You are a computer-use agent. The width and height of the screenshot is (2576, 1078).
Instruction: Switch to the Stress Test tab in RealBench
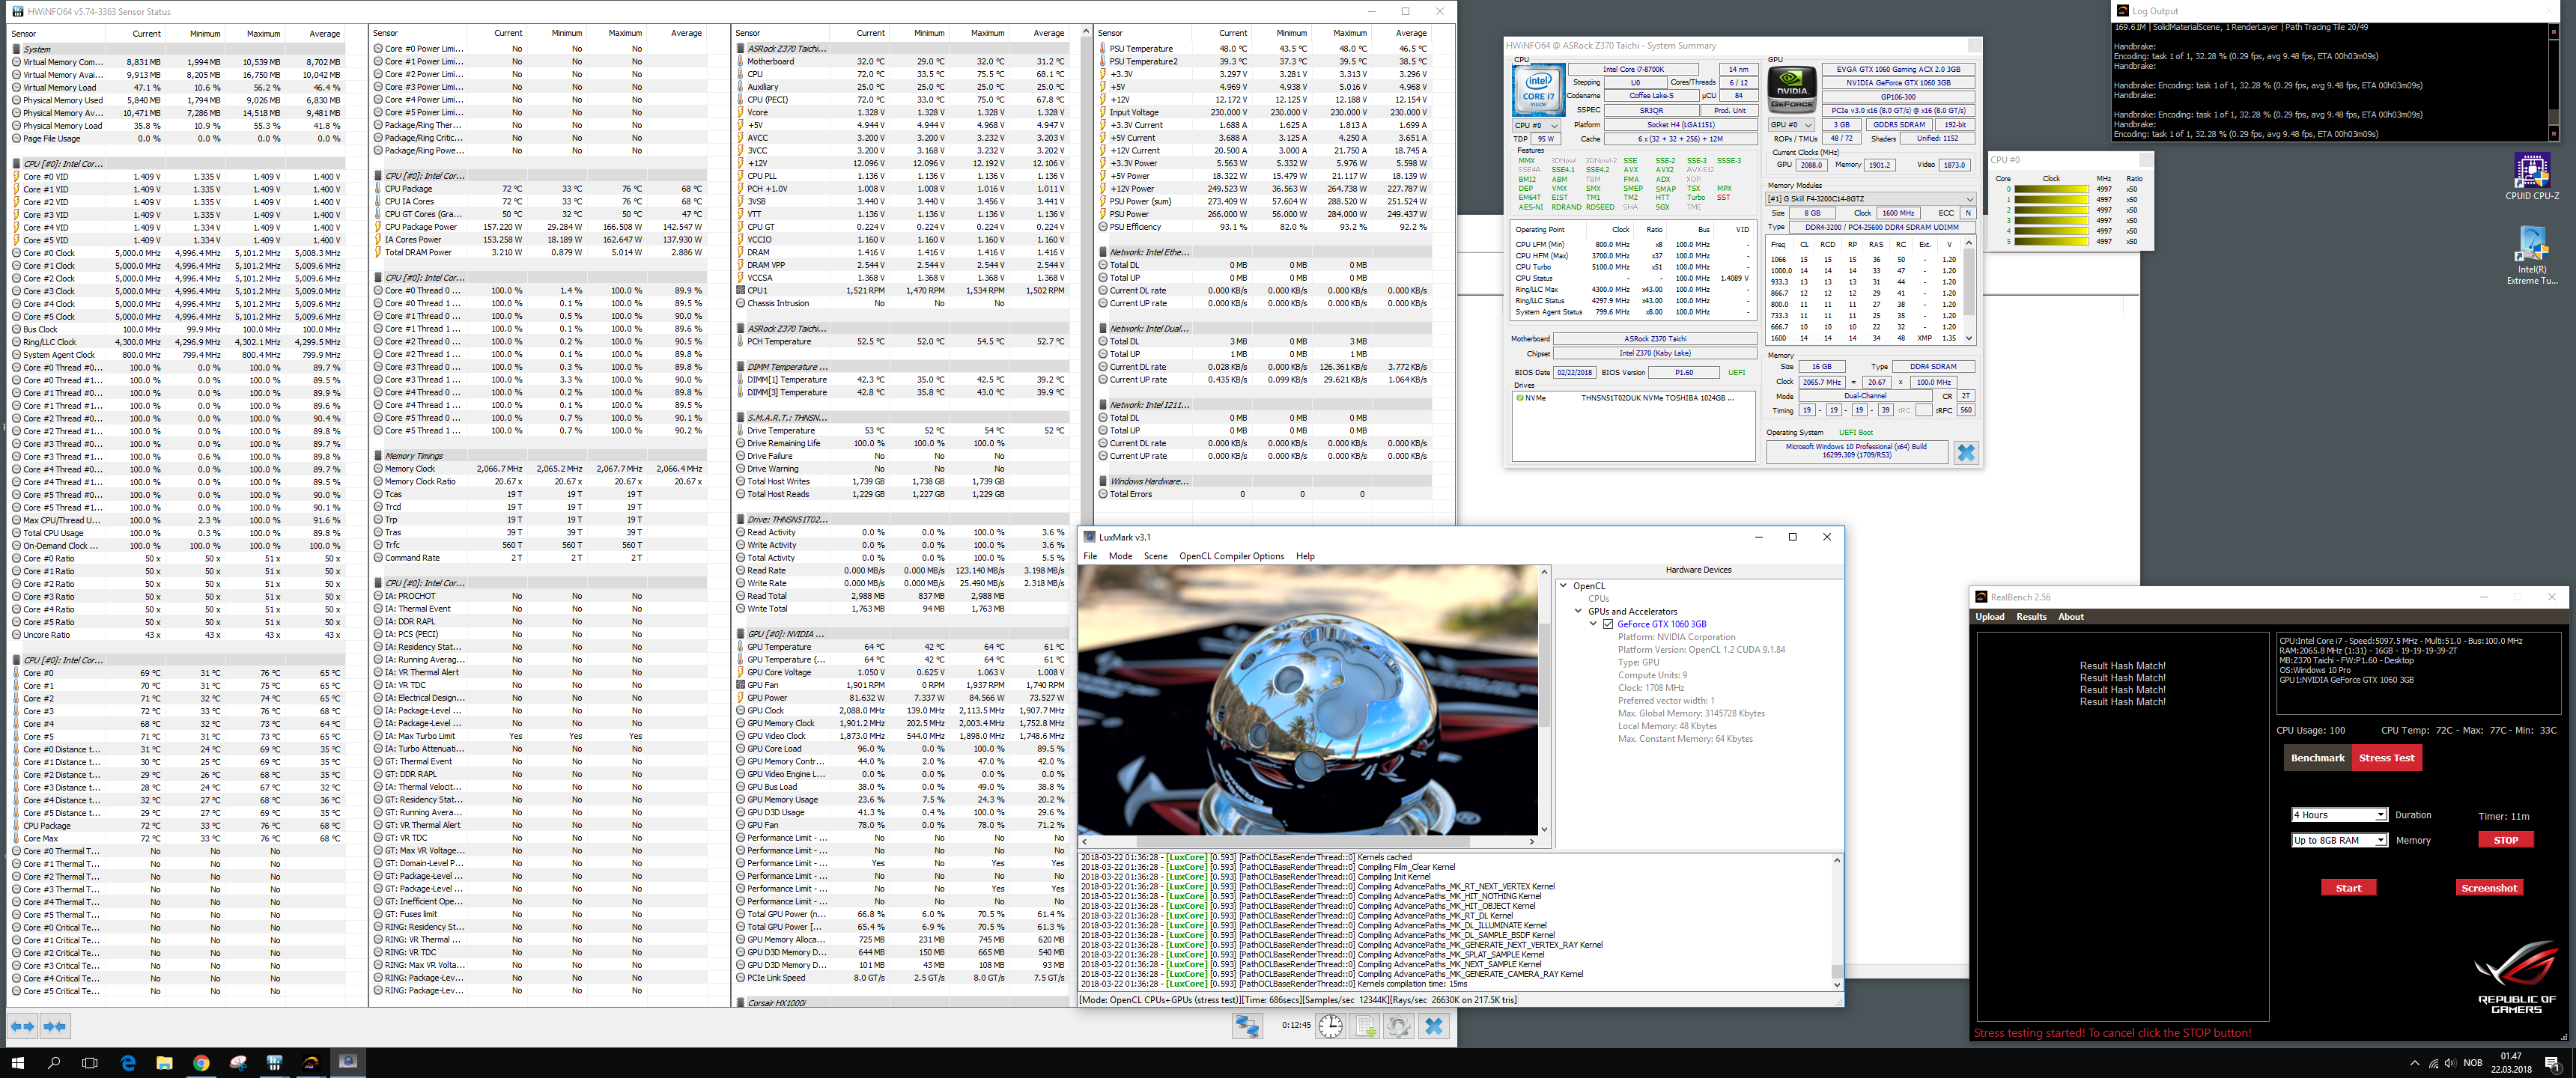coord(2386,758)
